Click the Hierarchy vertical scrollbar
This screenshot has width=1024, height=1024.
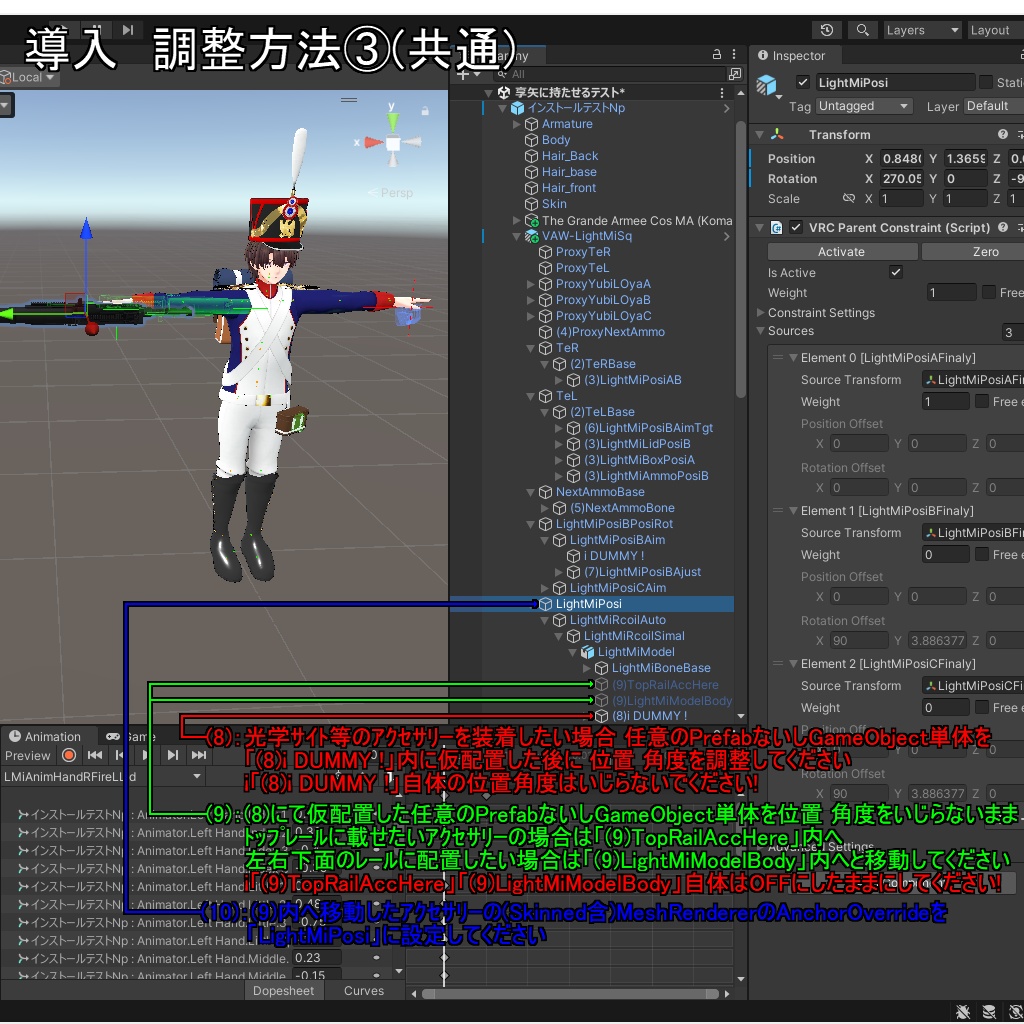(741, 261)
